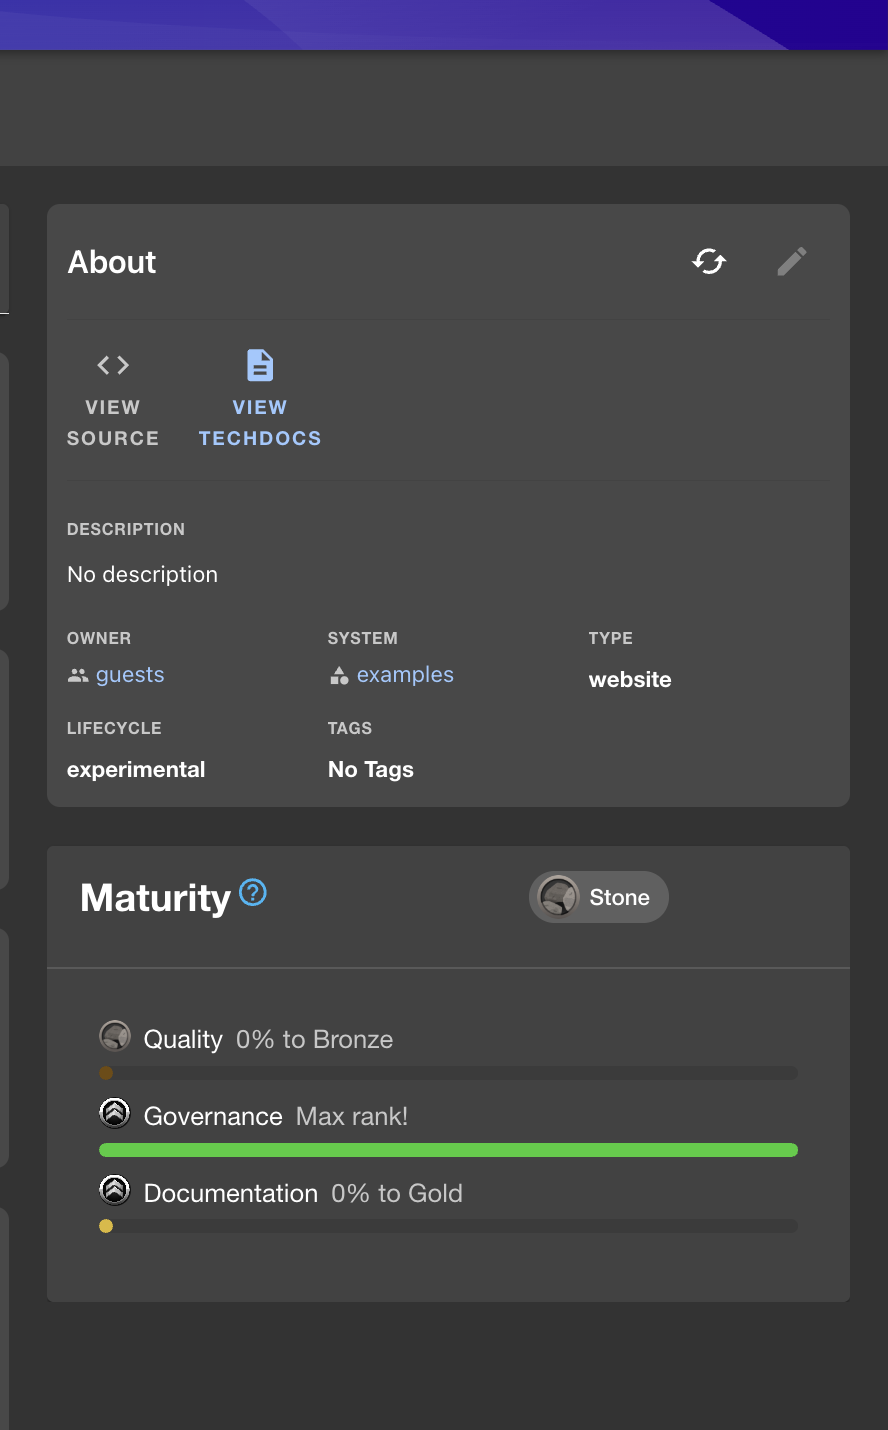888x1430 pixels.
Task: Click the Governance rank medal icon
Action: [115, 1113]
